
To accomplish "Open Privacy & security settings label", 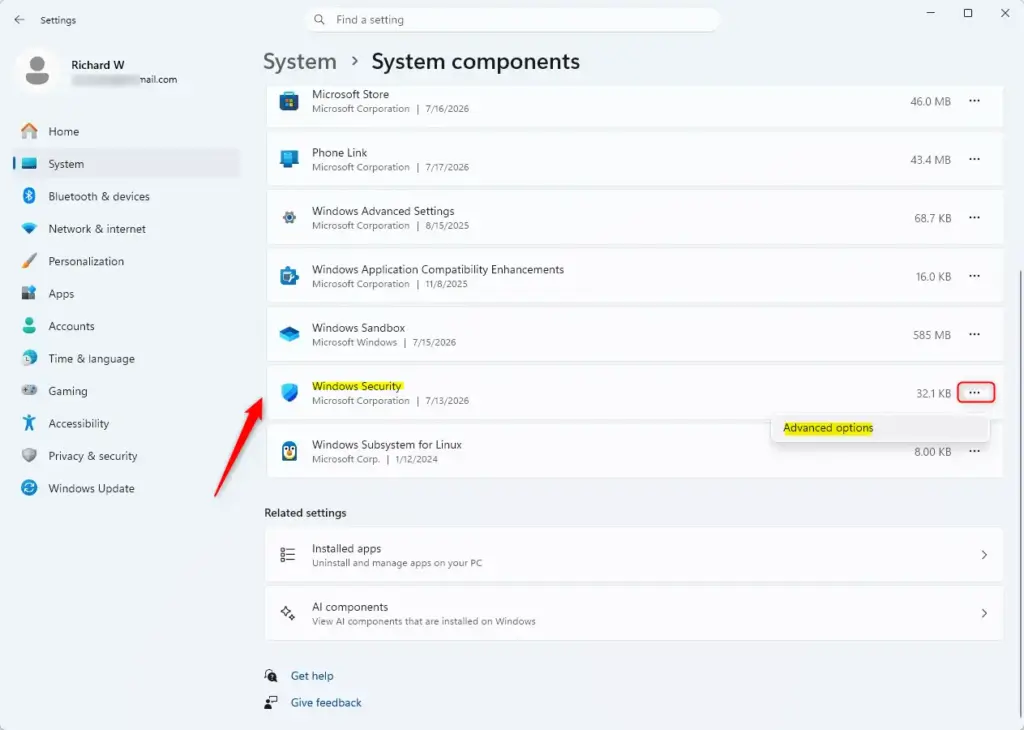I will point(93,456).
